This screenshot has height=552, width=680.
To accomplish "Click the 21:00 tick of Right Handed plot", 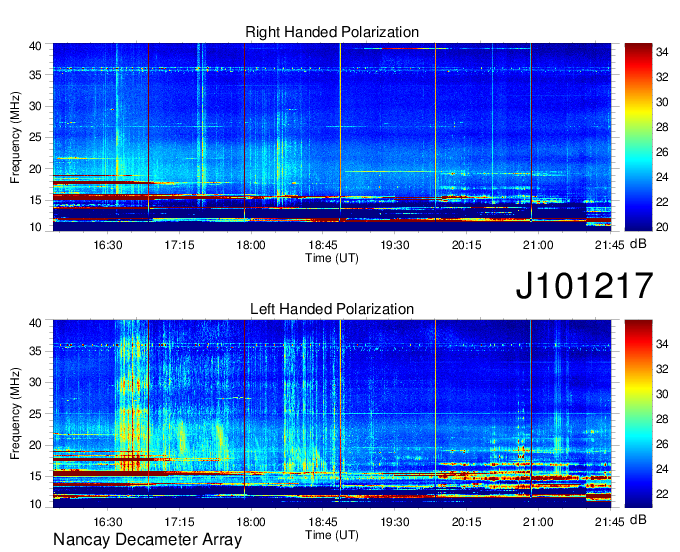I will coord(538,245).
